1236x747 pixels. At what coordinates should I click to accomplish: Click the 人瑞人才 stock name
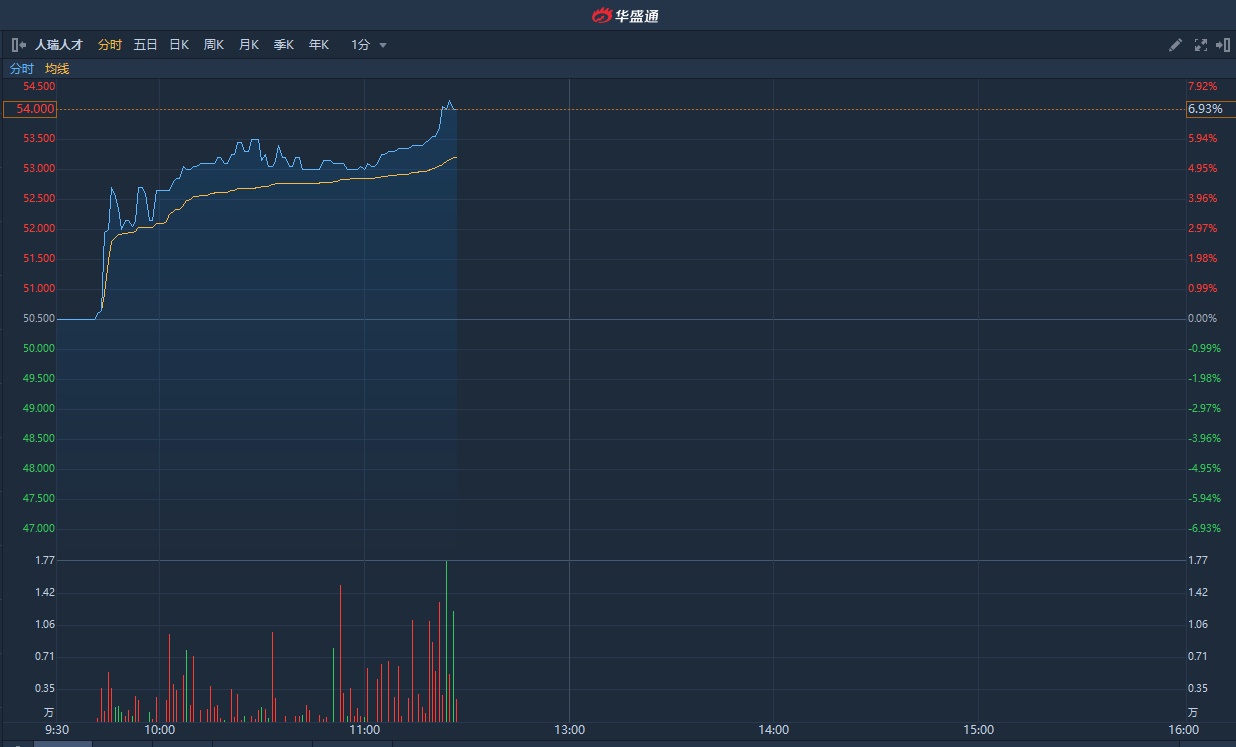click(59, 45)
